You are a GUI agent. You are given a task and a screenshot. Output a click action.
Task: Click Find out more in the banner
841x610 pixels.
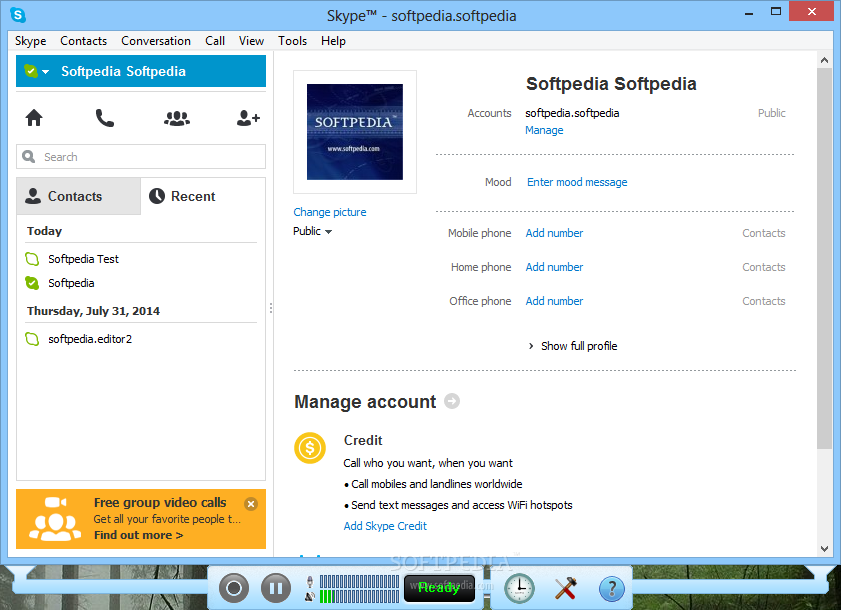pos(138,535)
